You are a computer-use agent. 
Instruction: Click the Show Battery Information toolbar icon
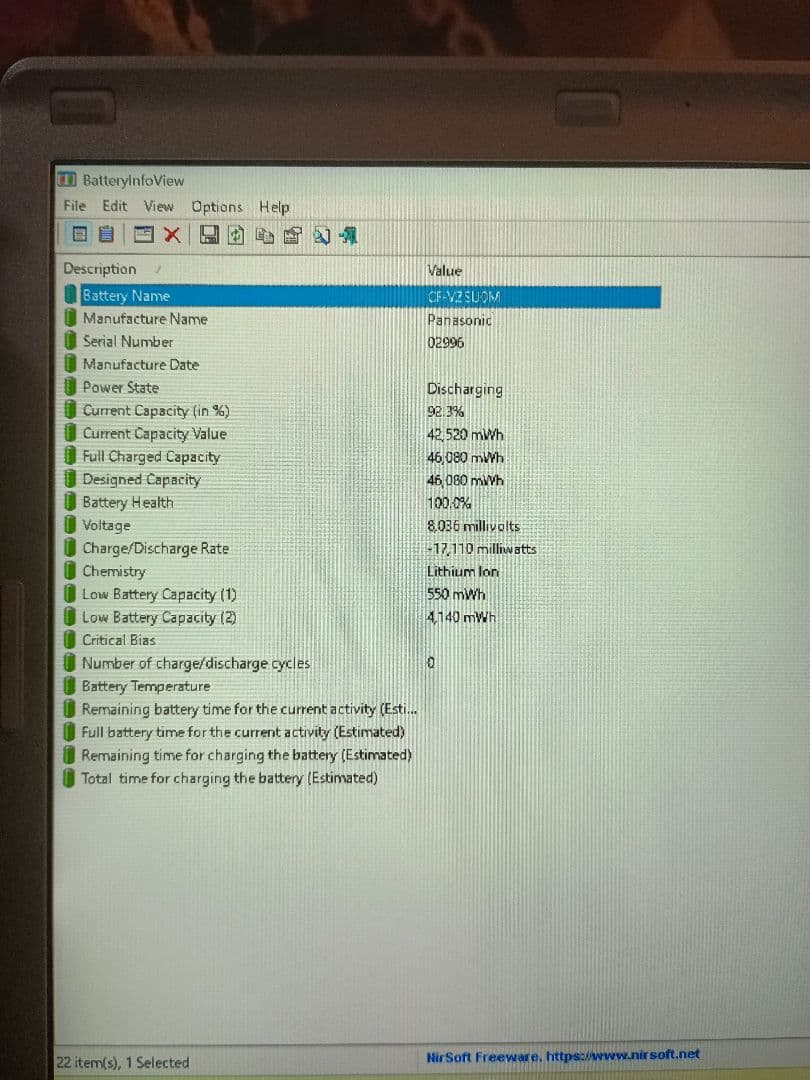click(x=77, y=236)
